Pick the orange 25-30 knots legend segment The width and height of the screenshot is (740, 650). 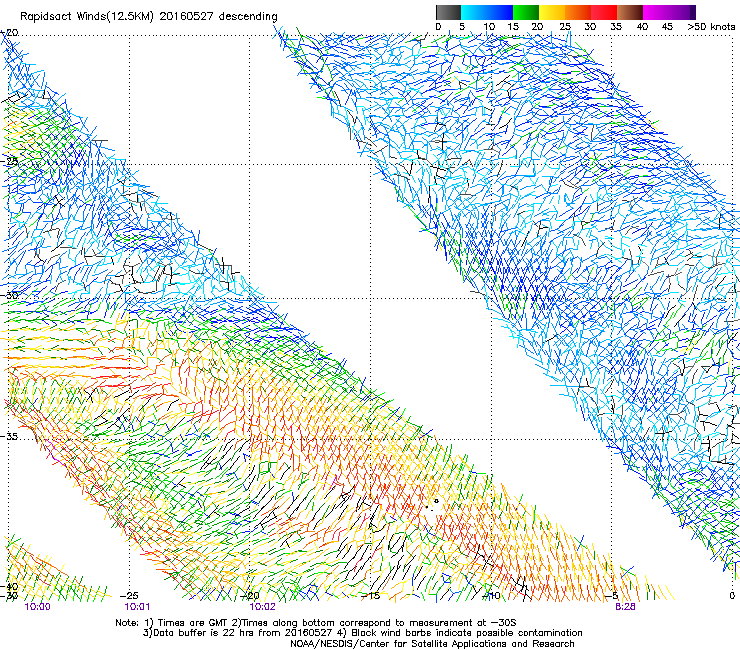click(x=578, y=12)
